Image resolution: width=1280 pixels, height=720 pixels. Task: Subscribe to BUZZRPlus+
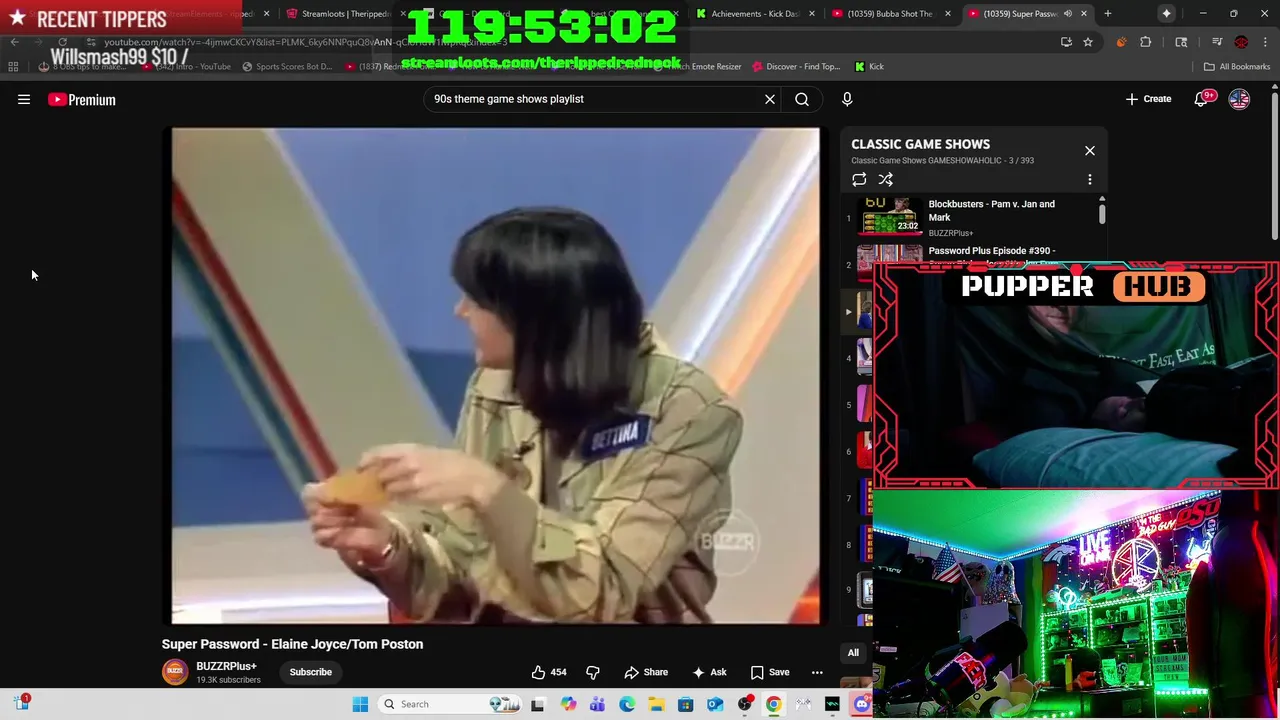(311, 672)
